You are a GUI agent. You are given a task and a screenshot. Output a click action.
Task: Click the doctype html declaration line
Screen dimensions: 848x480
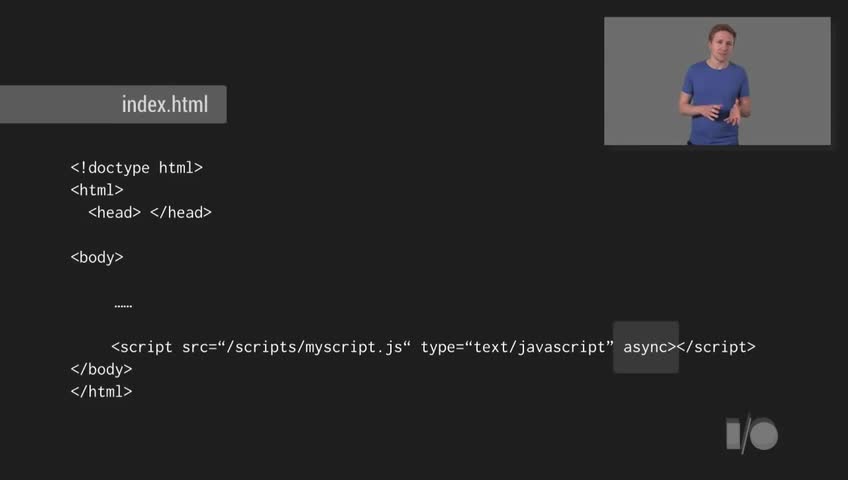click(136, 168)
